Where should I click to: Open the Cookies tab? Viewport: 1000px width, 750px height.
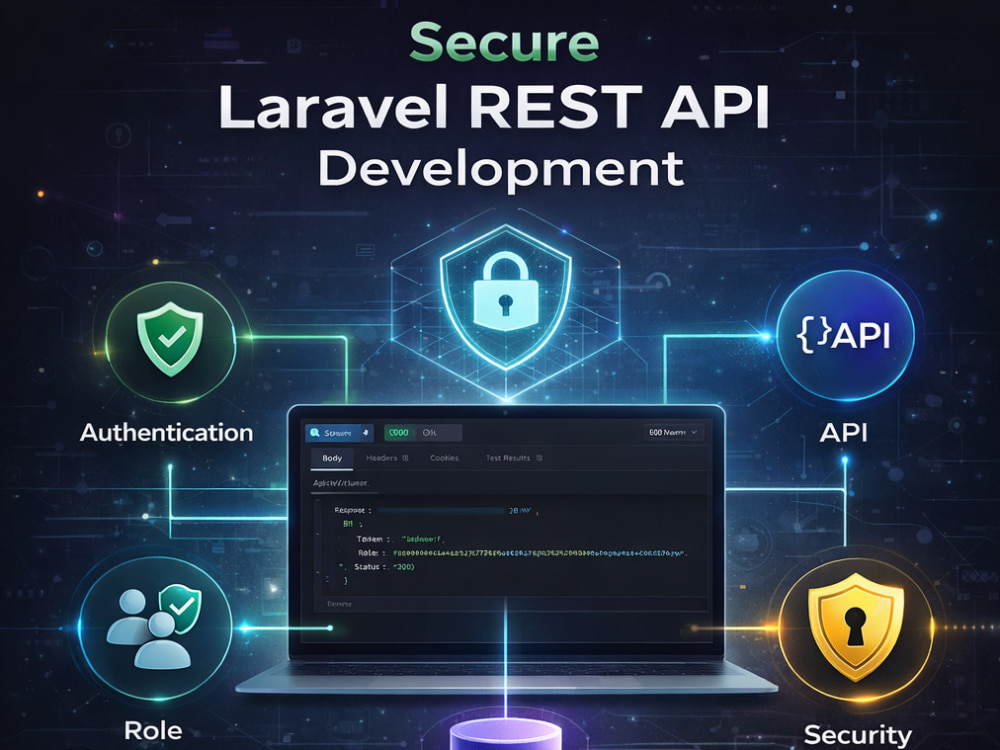444,458
